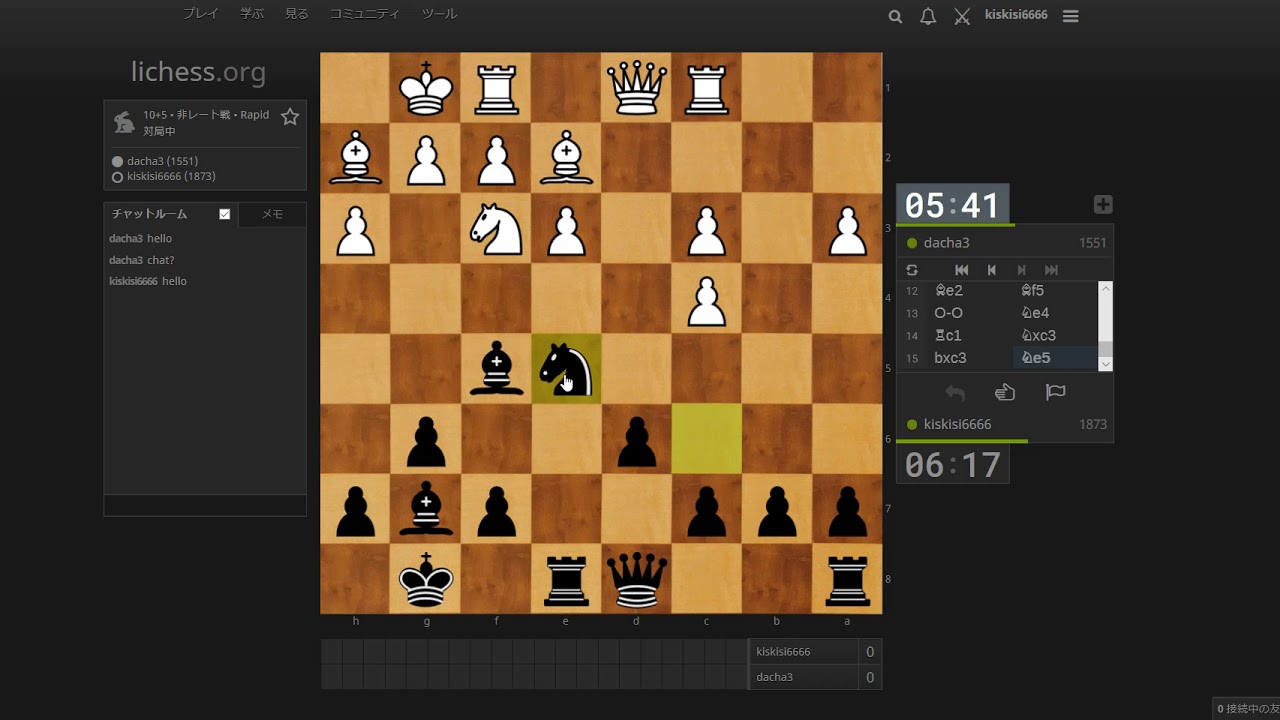
Task: Click the black queen on d8
Action: point(636,579)
